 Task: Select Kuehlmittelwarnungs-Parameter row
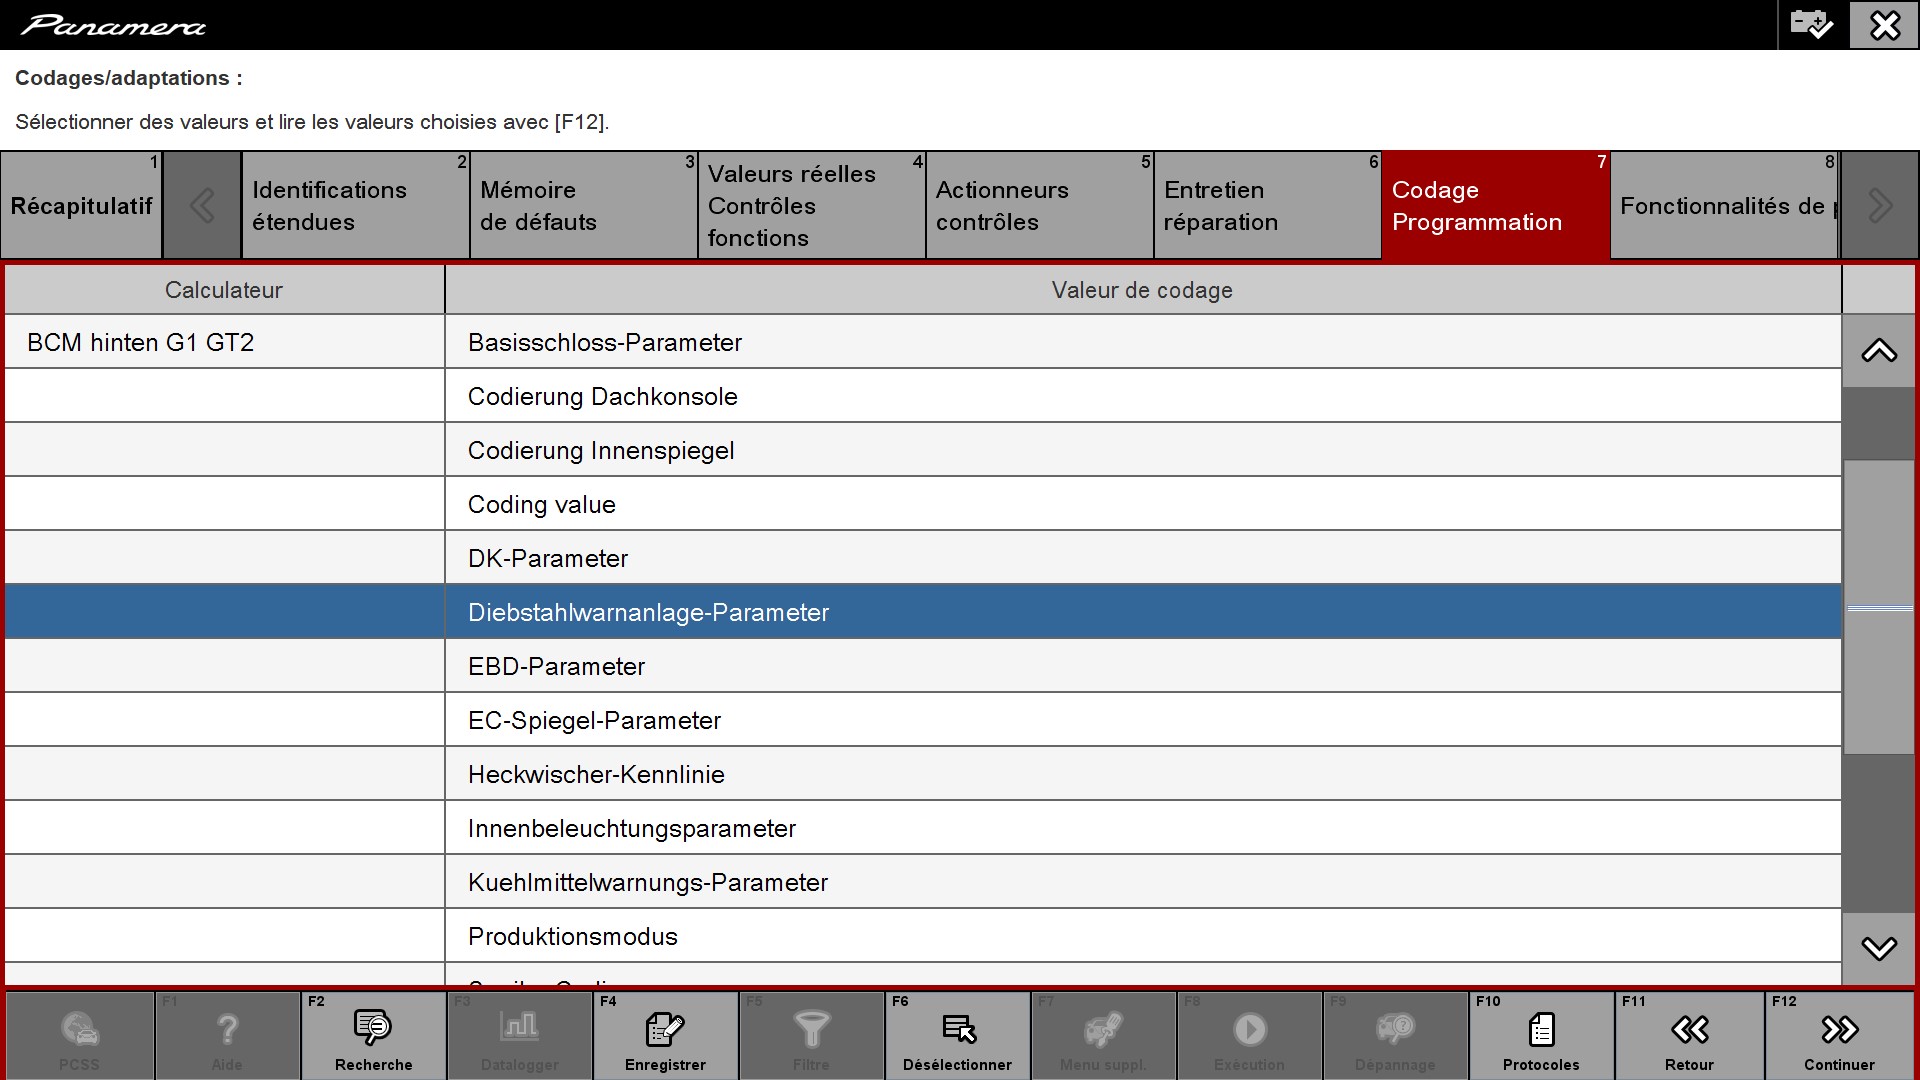(1143, 882)
